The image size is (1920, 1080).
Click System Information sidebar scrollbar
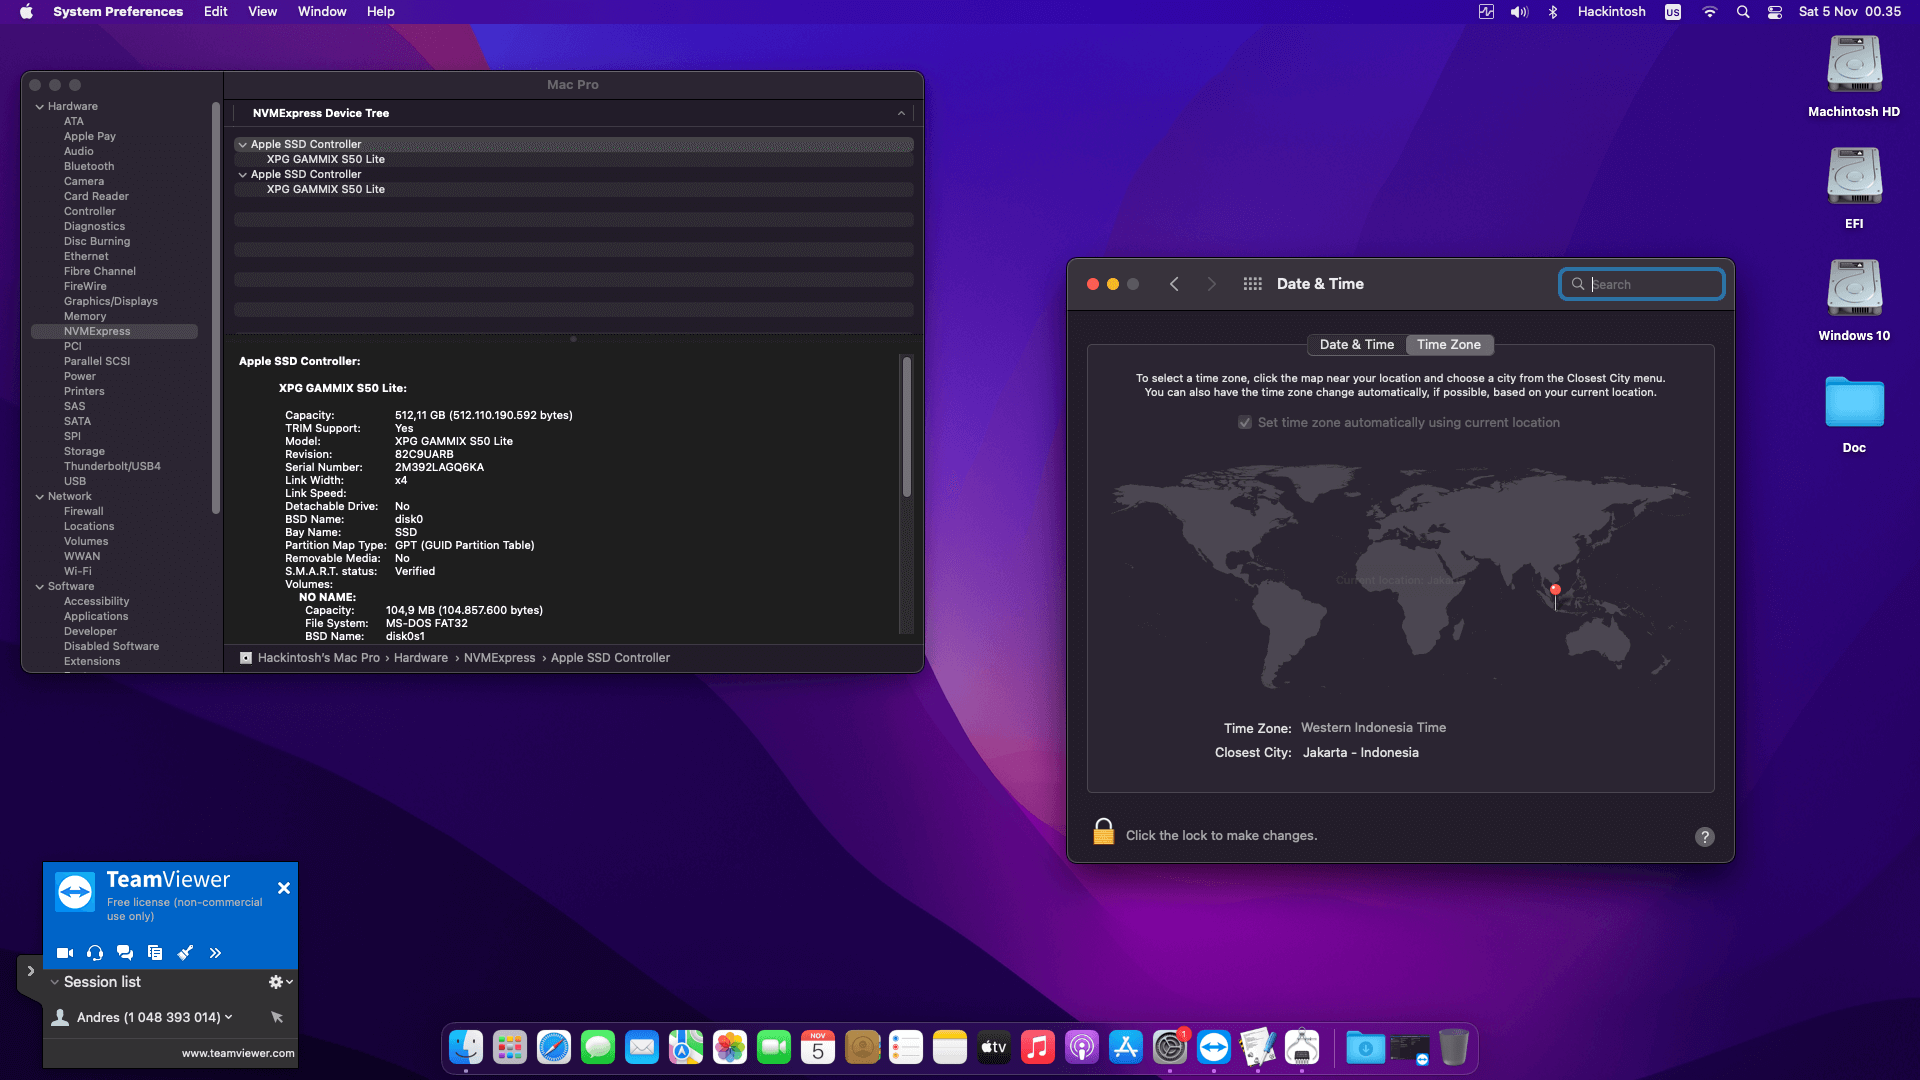tap(216, 308)
